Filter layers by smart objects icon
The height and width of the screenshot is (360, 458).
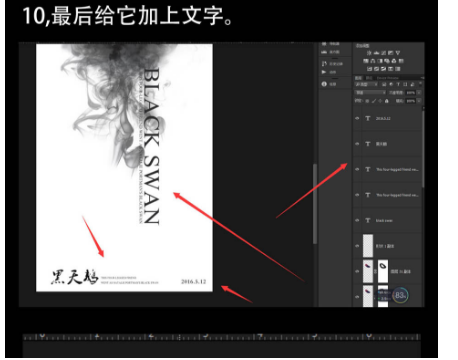(412, 84)
